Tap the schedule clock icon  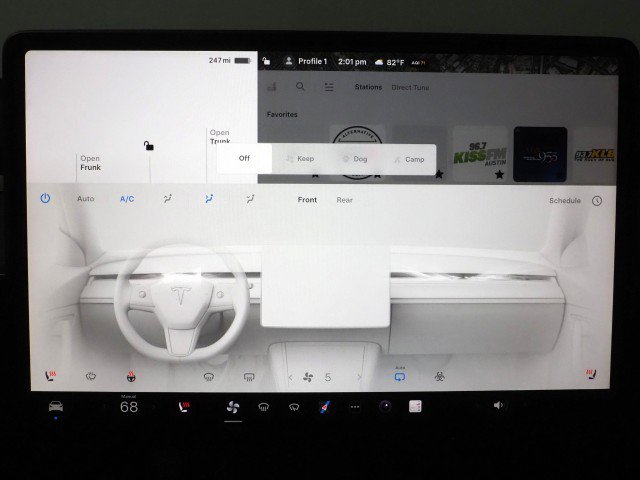tap(597, 201)
